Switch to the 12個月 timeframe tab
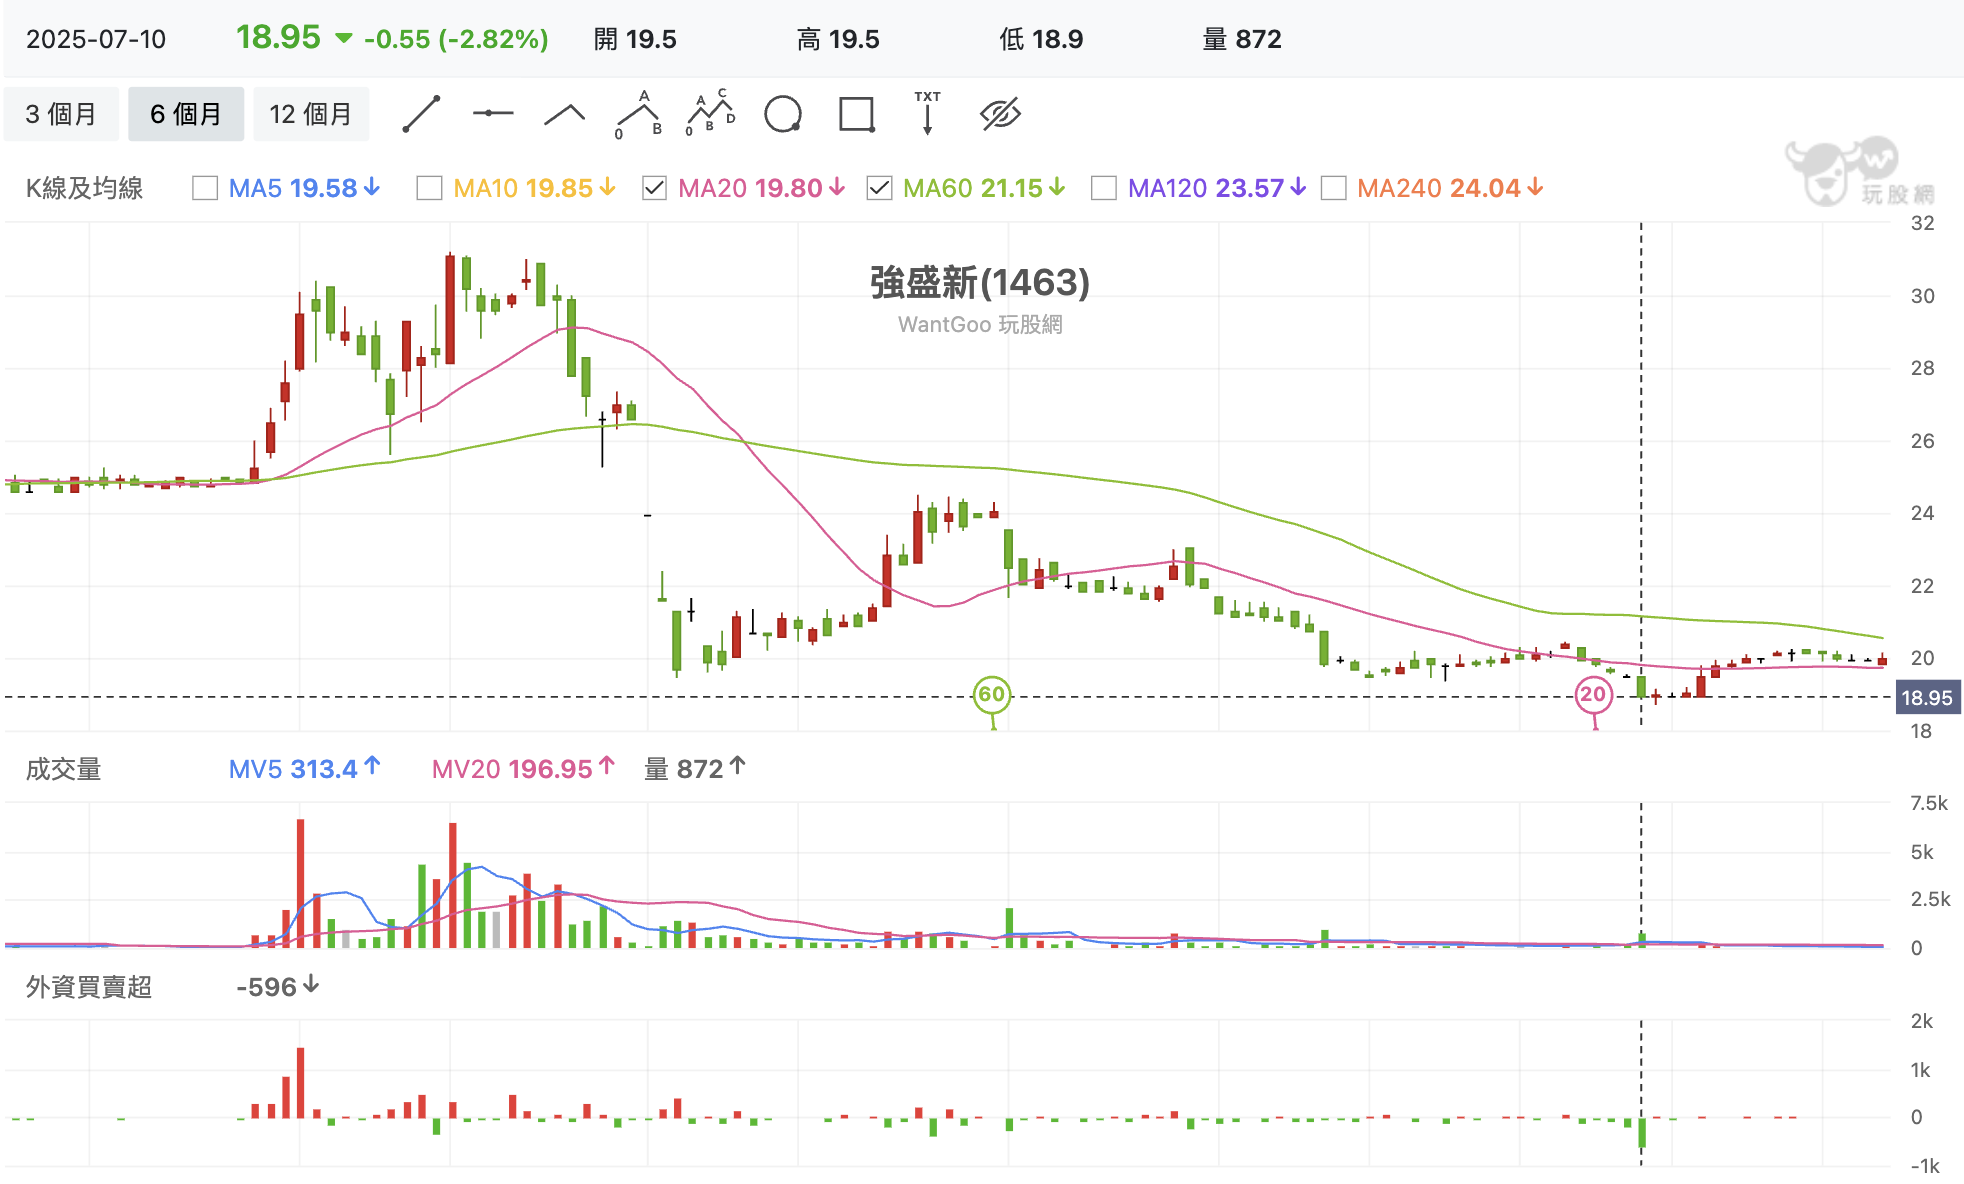Viewport: 1964px width, 1184px height. [x=311, y=113]
